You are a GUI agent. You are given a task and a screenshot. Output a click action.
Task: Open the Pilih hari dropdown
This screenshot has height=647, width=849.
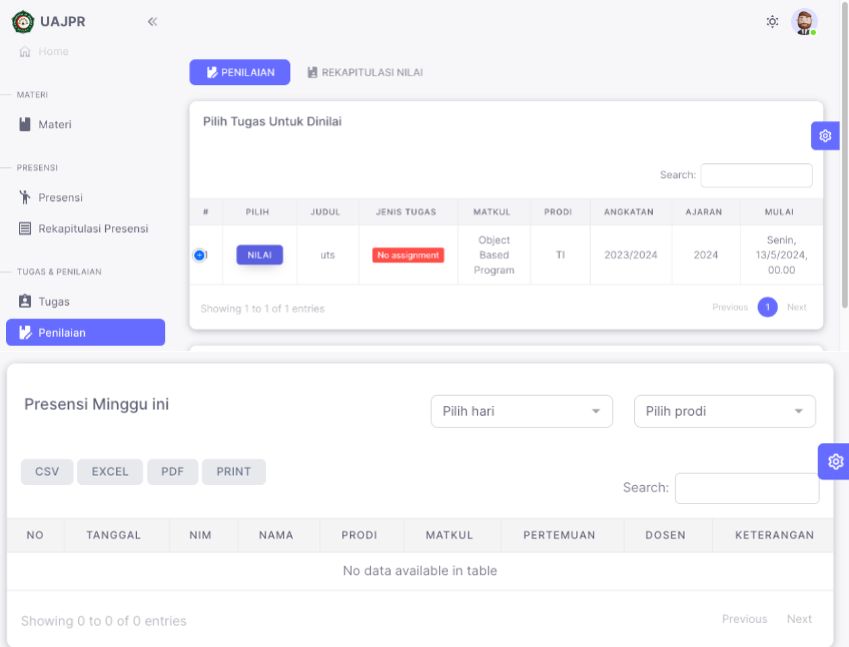521,411
